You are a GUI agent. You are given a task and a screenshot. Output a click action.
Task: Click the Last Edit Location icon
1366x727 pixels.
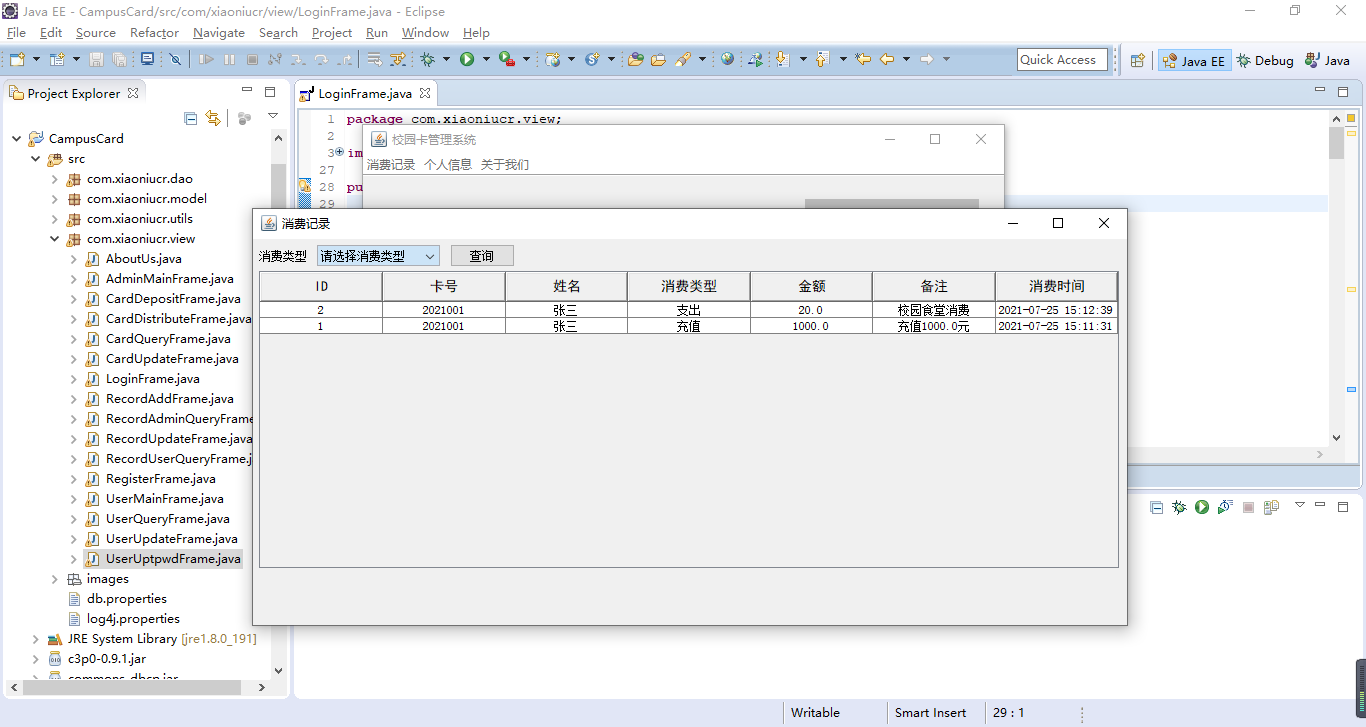tap(863, 59)
